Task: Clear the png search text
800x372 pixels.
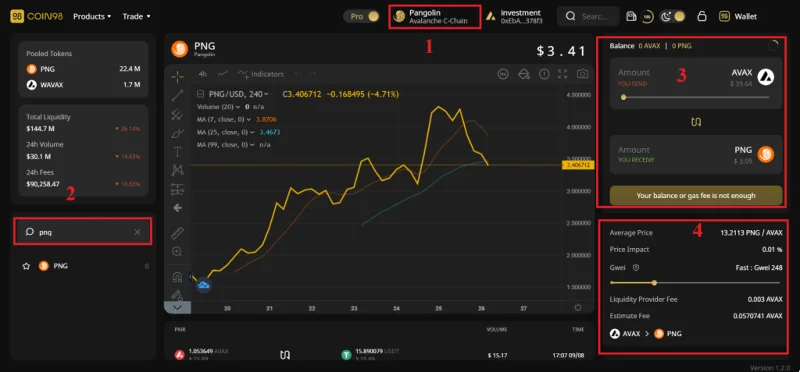Action: coord(137,232)
